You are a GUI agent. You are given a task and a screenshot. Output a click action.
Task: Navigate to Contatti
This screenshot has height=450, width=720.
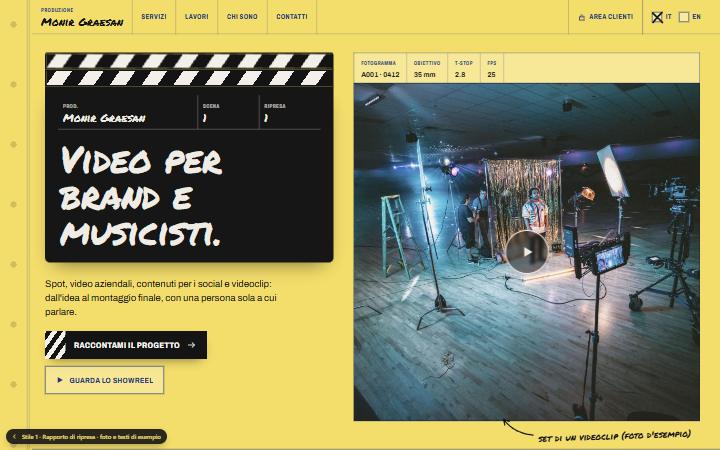tap(292, 17)
